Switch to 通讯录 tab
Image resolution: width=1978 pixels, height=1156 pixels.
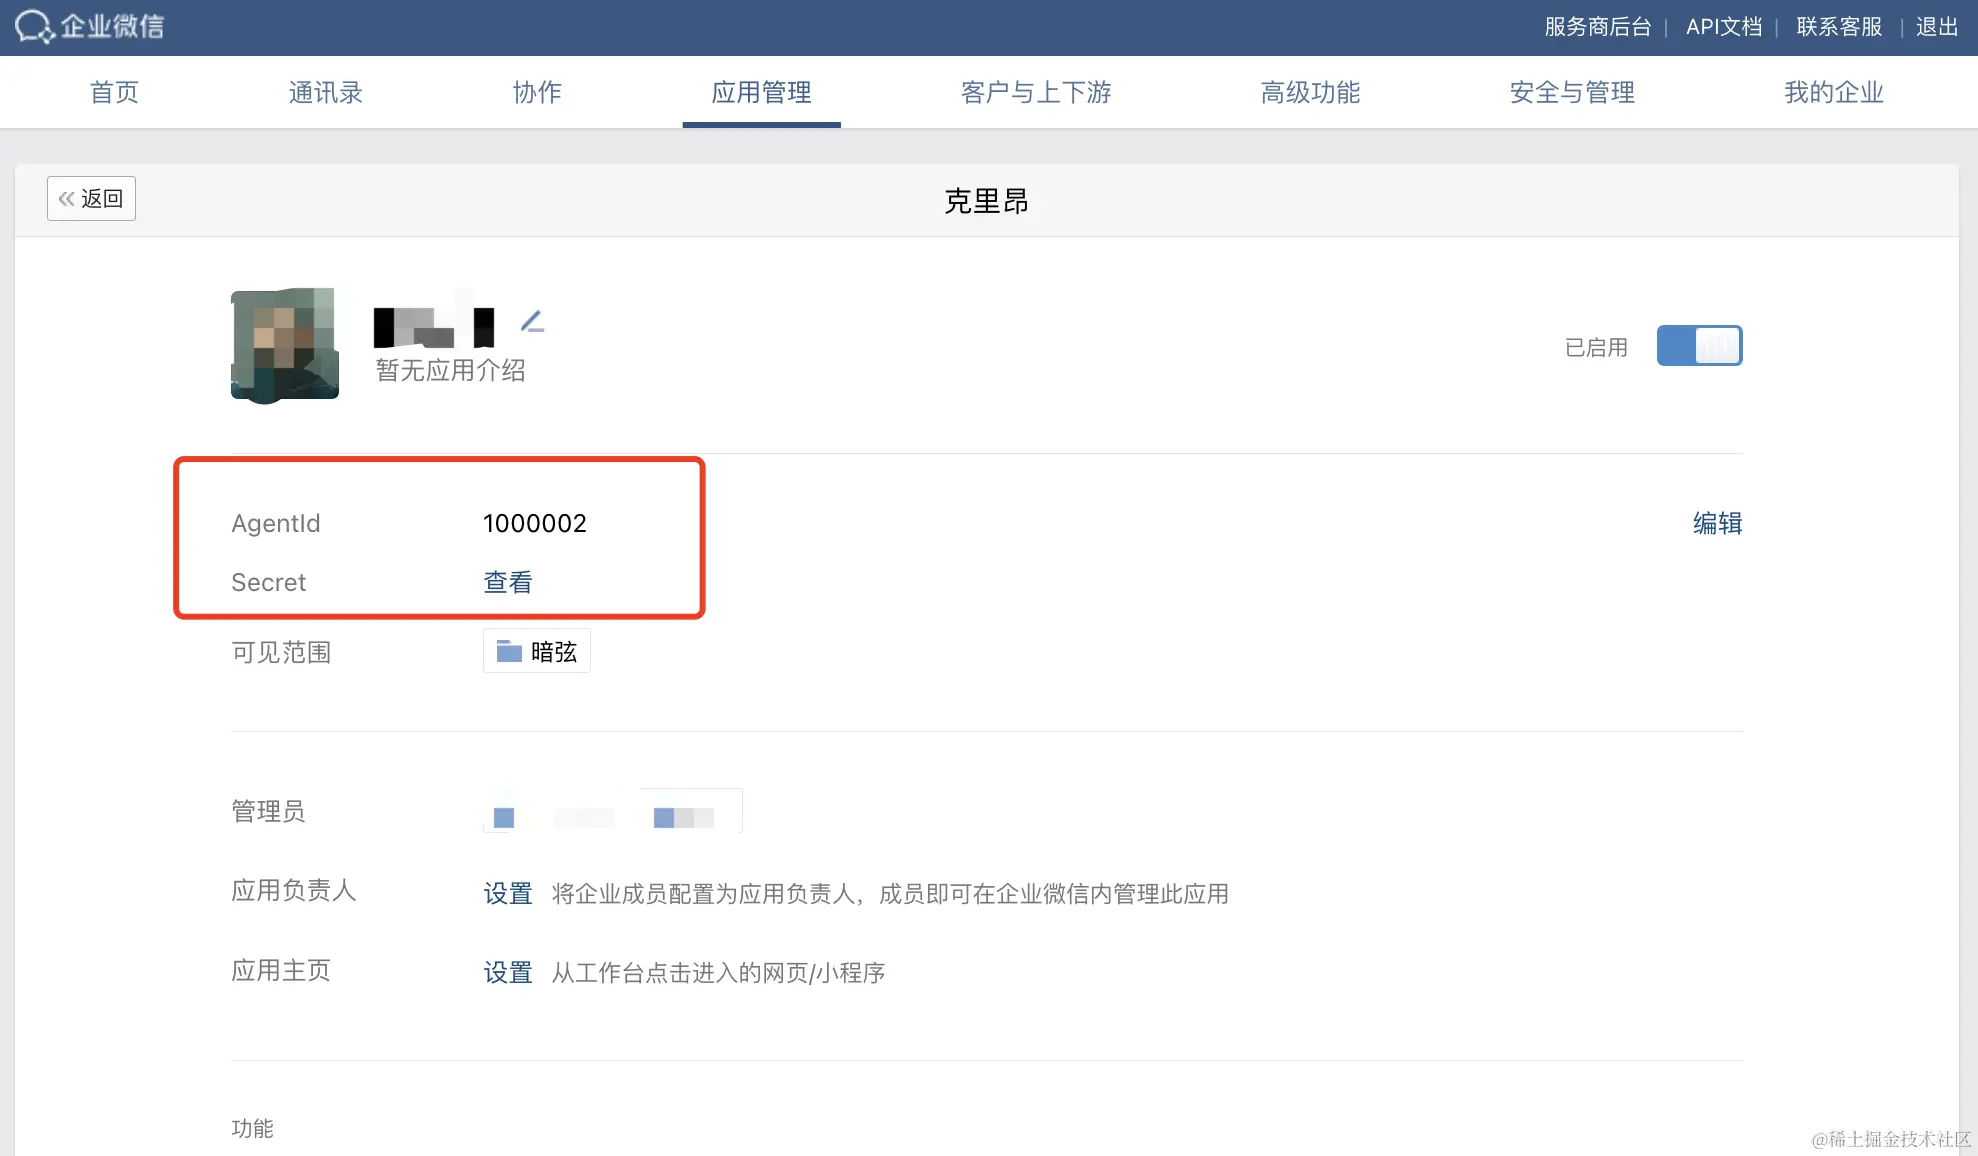pyautogui.click(x=325, y=93)
